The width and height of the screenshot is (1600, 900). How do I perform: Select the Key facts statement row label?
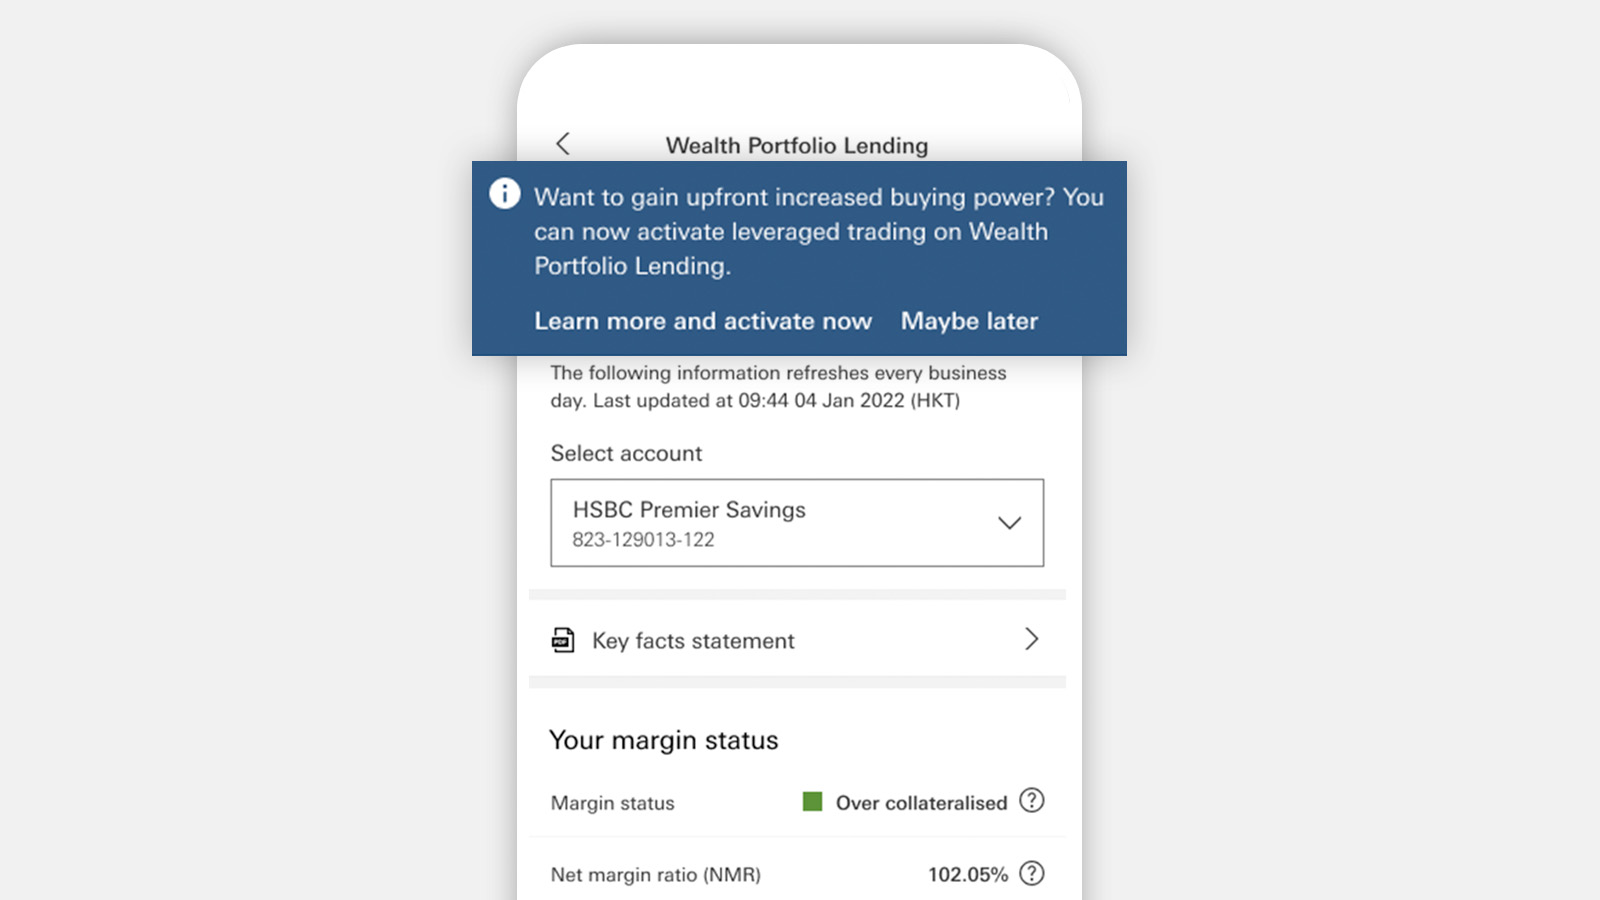coord(693,641)
